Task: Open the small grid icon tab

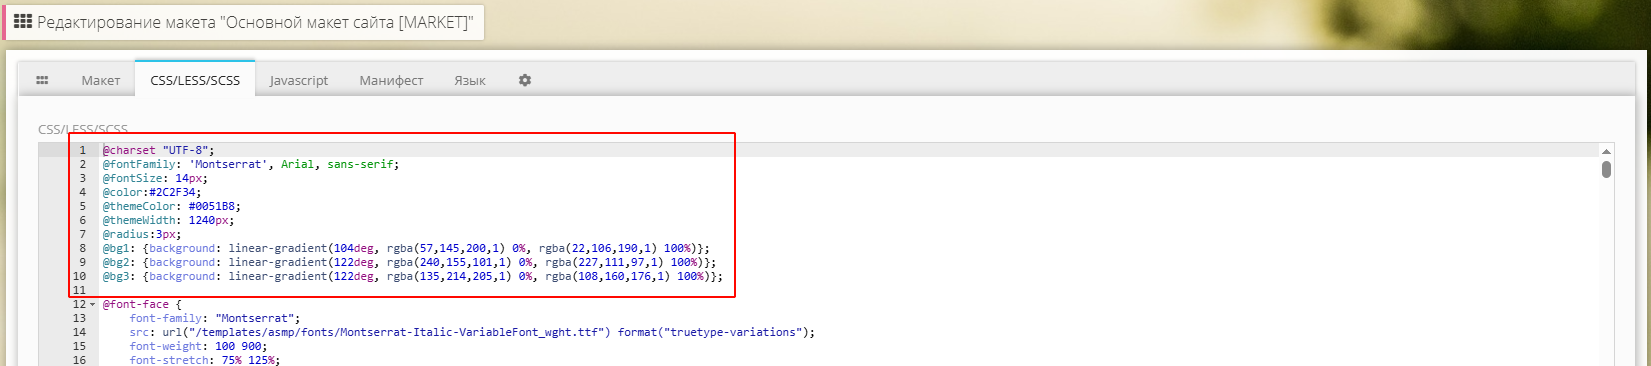Action: 42,80
